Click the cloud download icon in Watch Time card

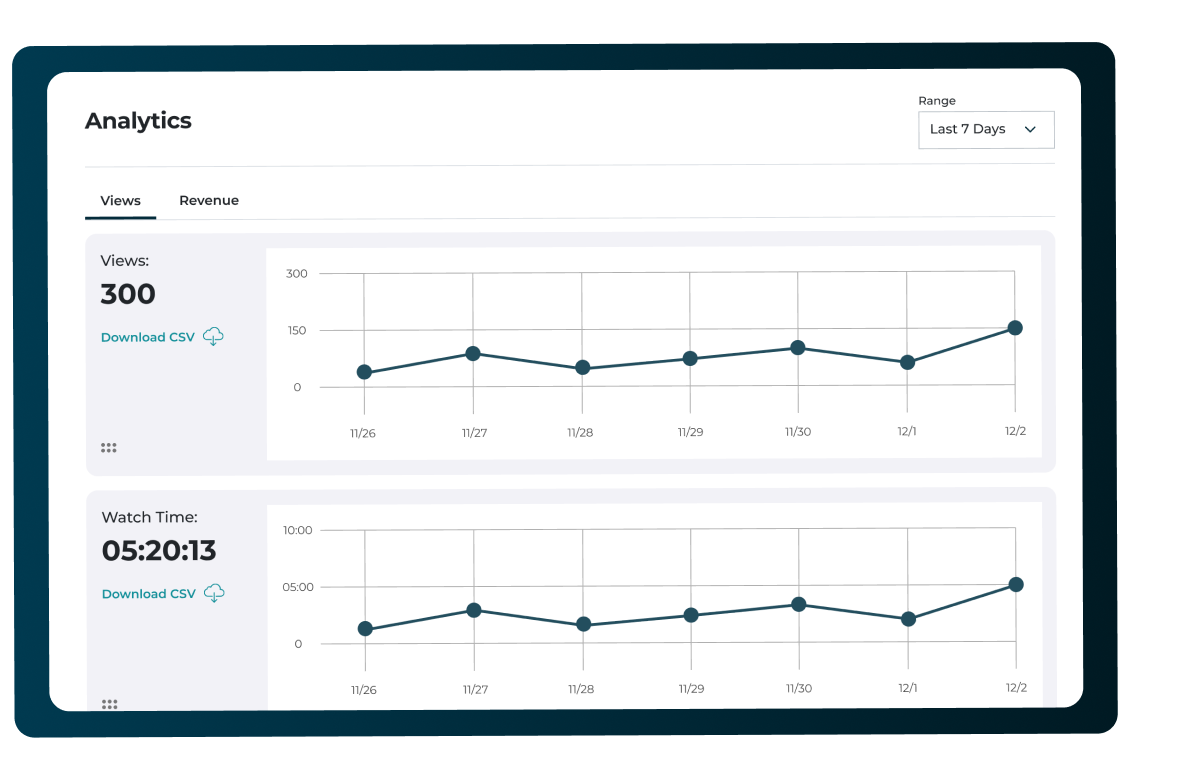tap(214, 594)
